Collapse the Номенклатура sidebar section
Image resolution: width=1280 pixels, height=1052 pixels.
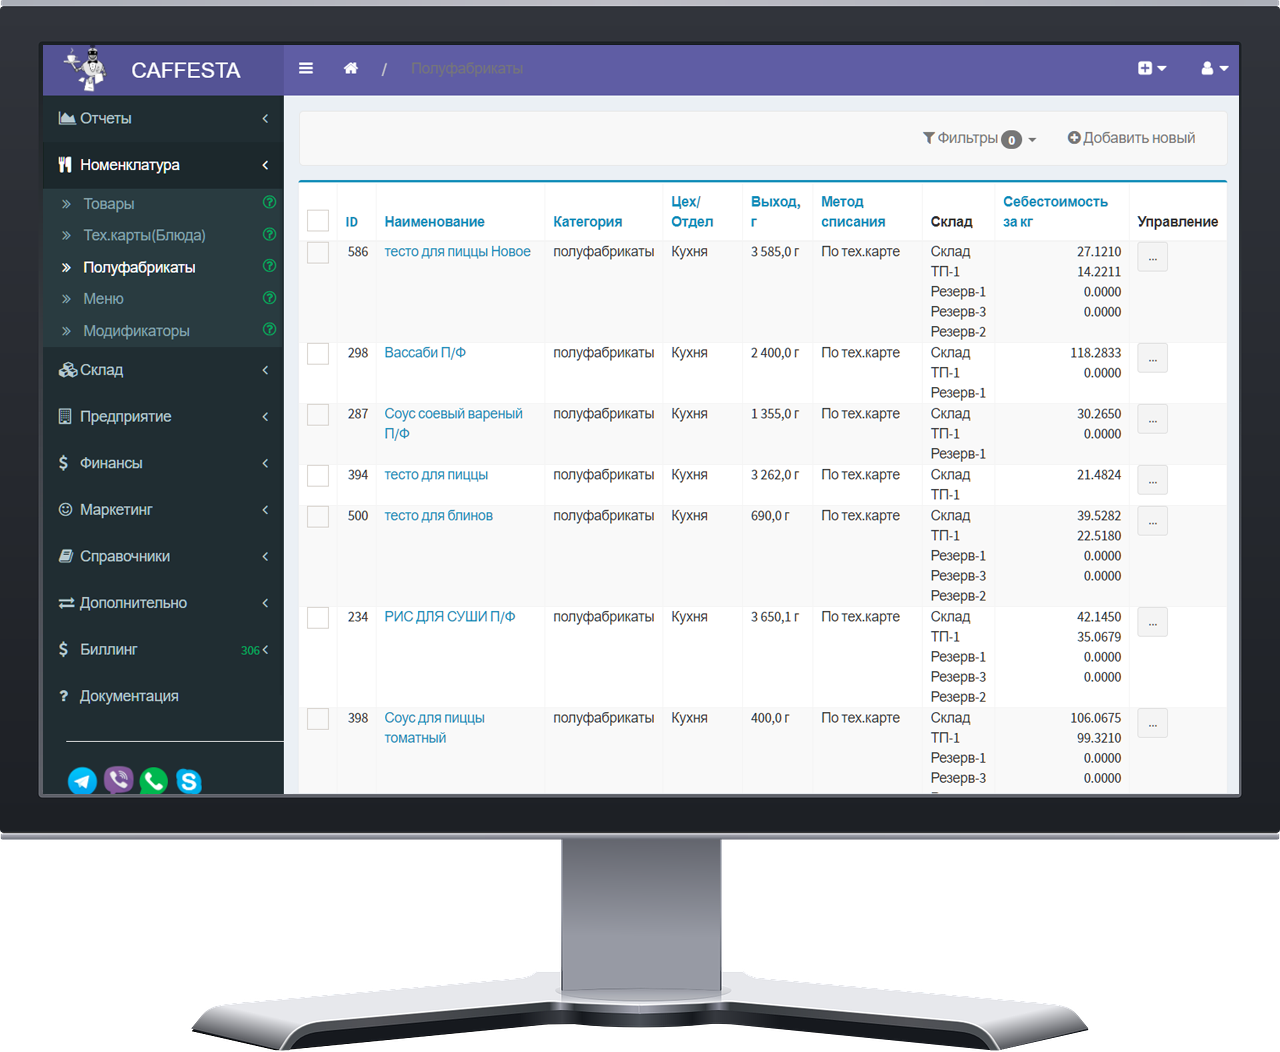(x=163, y=165)
